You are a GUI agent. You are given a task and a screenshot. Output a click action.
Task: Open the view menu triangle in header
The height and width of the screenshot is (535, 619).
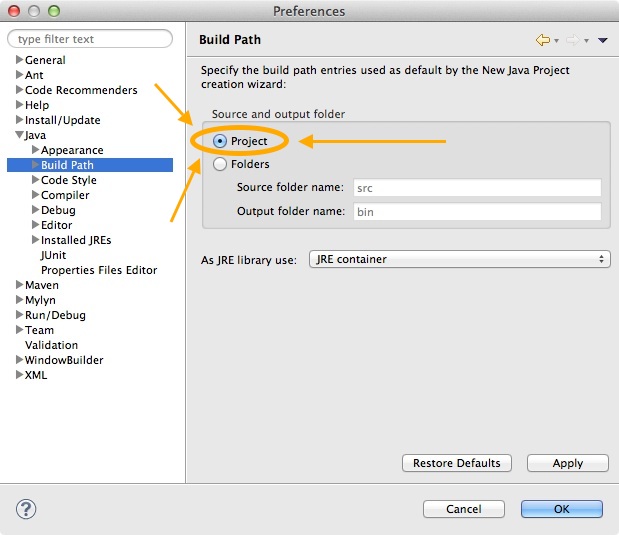pos(602,41)
